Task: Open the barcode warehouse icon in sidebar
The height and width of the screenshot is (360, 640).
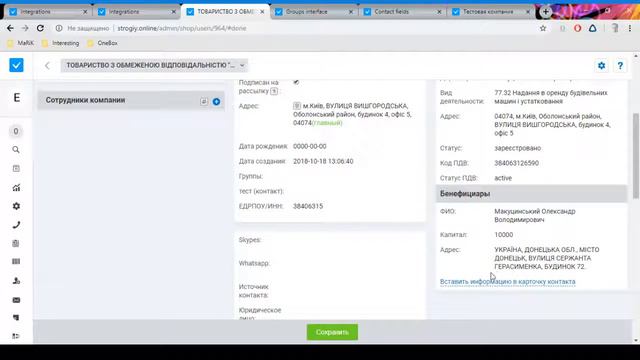Action: coord(16,262)
